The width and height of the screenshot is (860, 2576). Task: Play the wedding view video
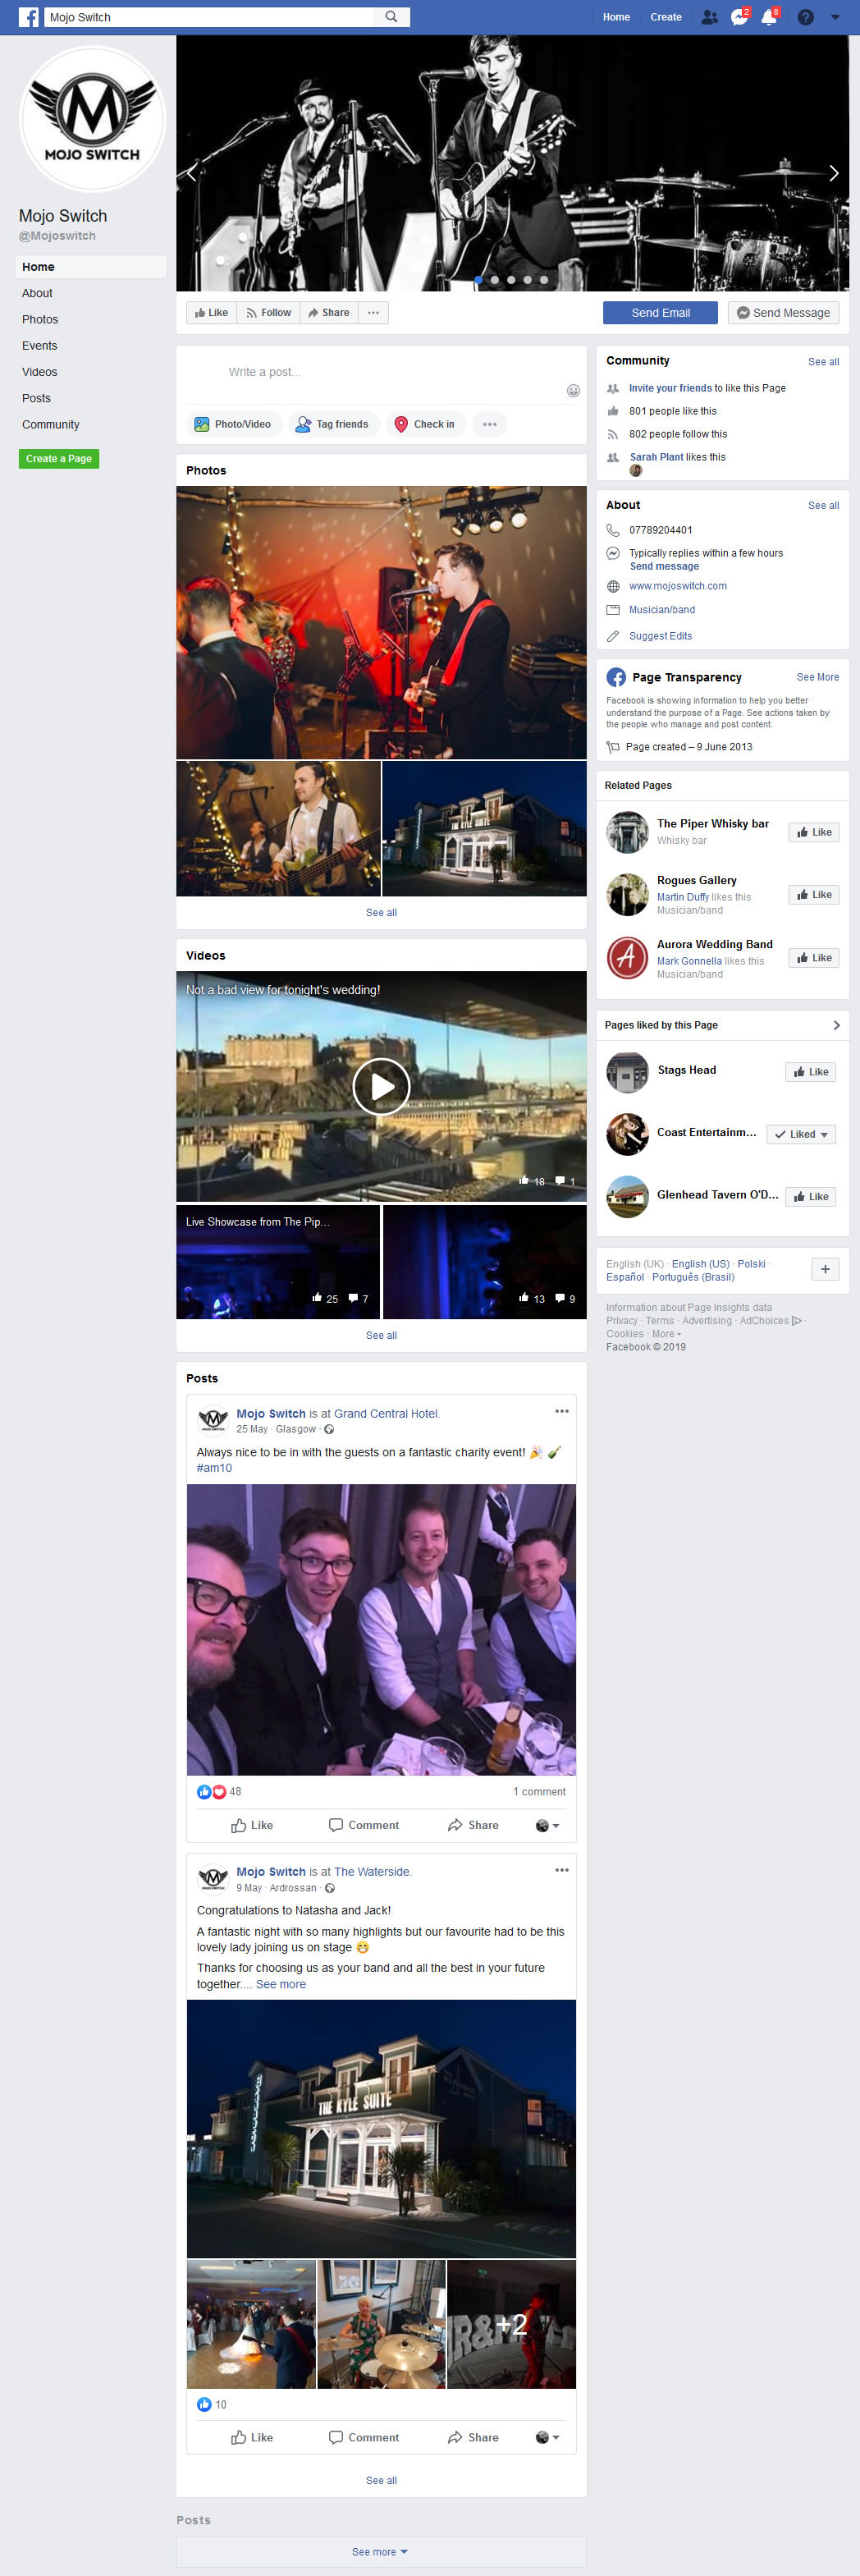point(381,1086)
